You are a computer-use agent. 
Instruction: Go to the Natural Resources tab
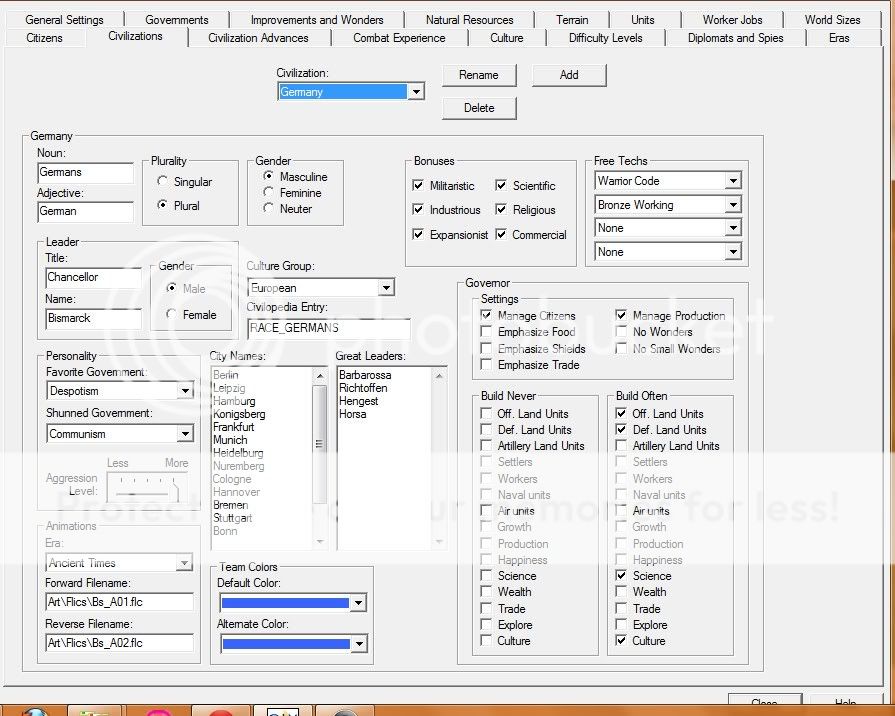(469, 19)
